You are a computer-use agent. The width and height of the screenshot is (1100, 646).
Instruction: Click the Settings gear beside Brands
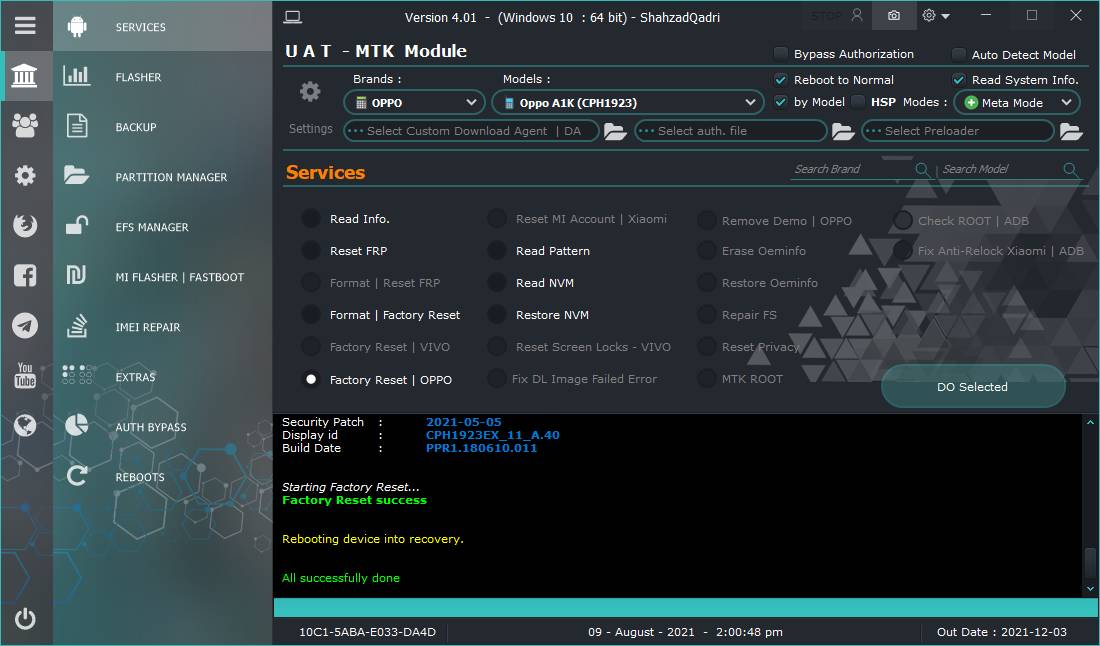[x=310, y=91]
